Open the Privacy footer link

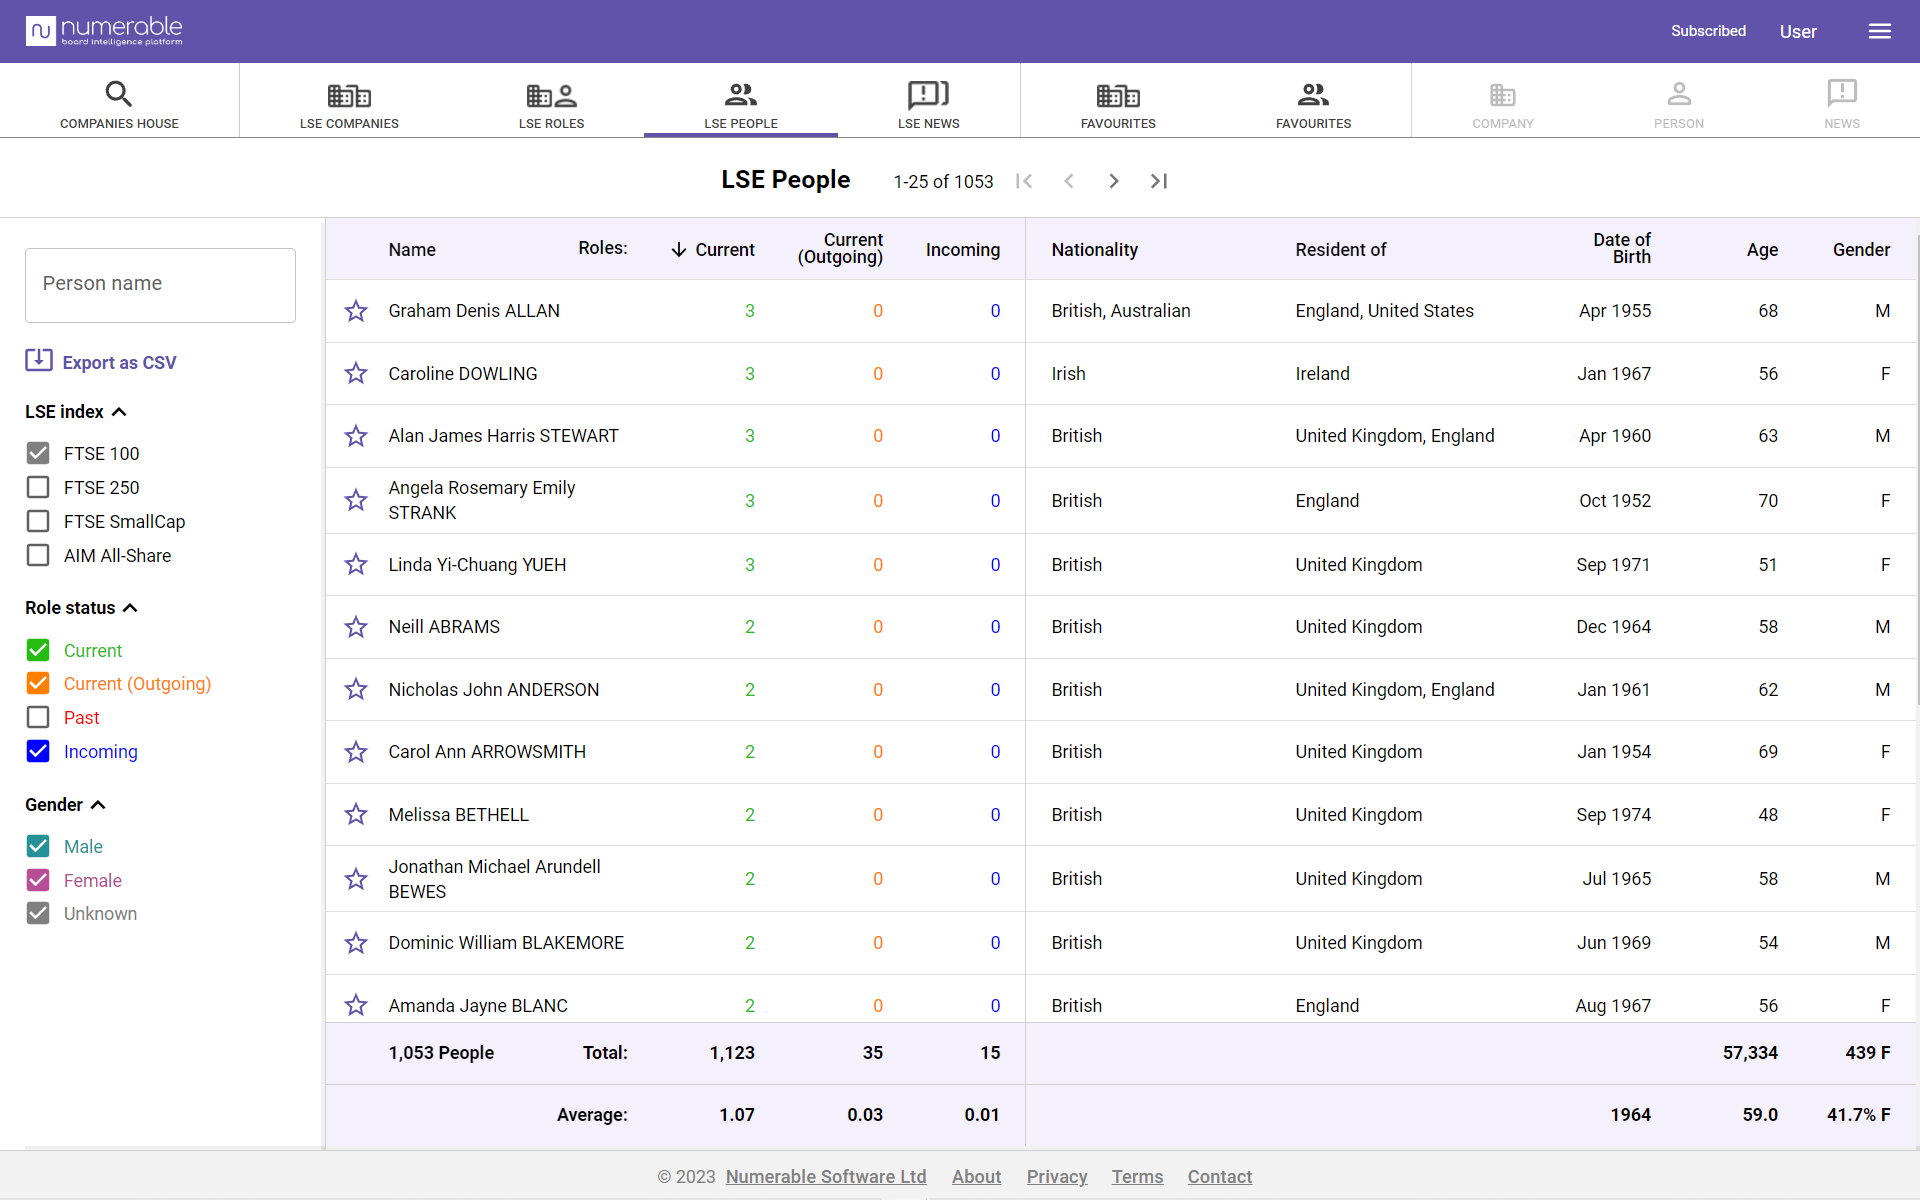pyautogui.click(x=1057, y=1177)
